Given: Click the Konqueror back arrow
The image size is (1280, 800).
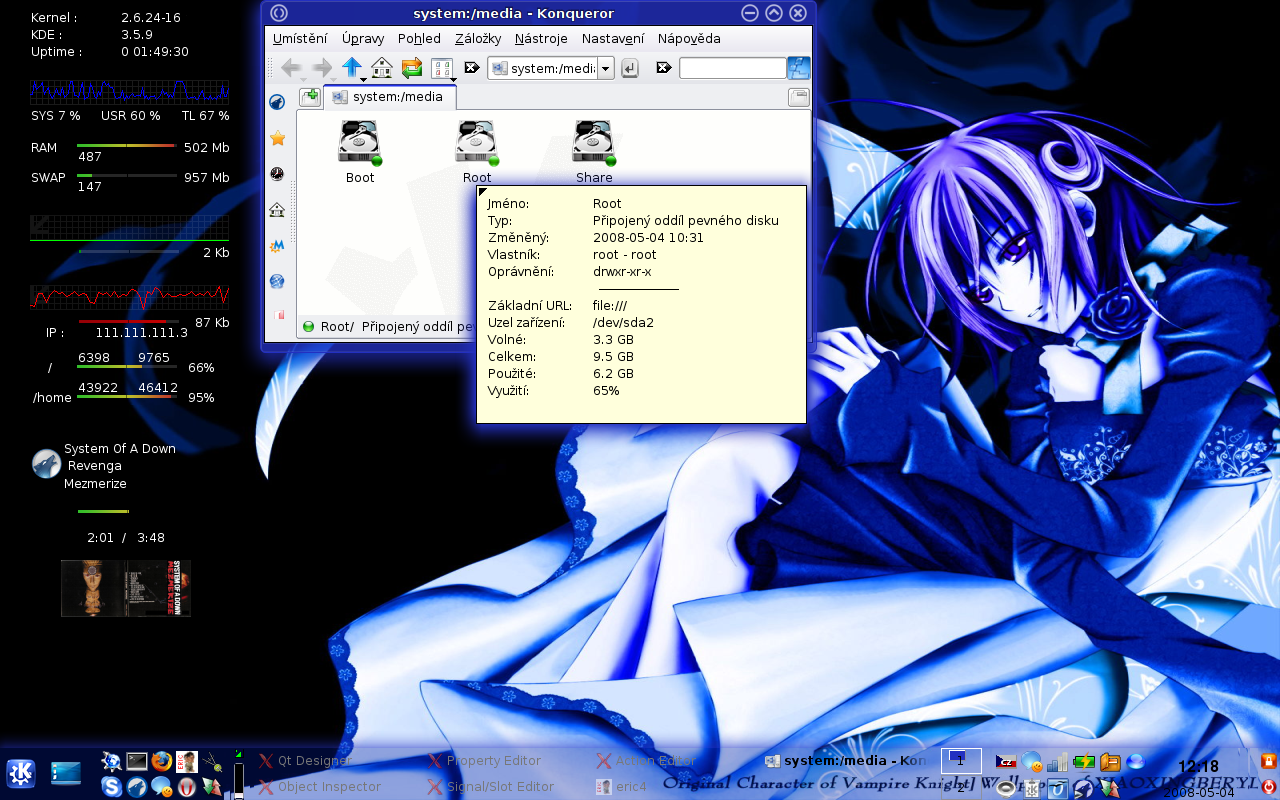Looking at the screenshot, I should point(291,67).
